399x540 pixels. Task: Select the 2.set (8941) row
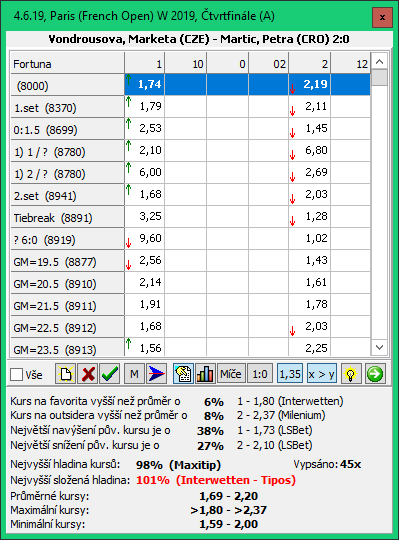(x=67, y=196)
